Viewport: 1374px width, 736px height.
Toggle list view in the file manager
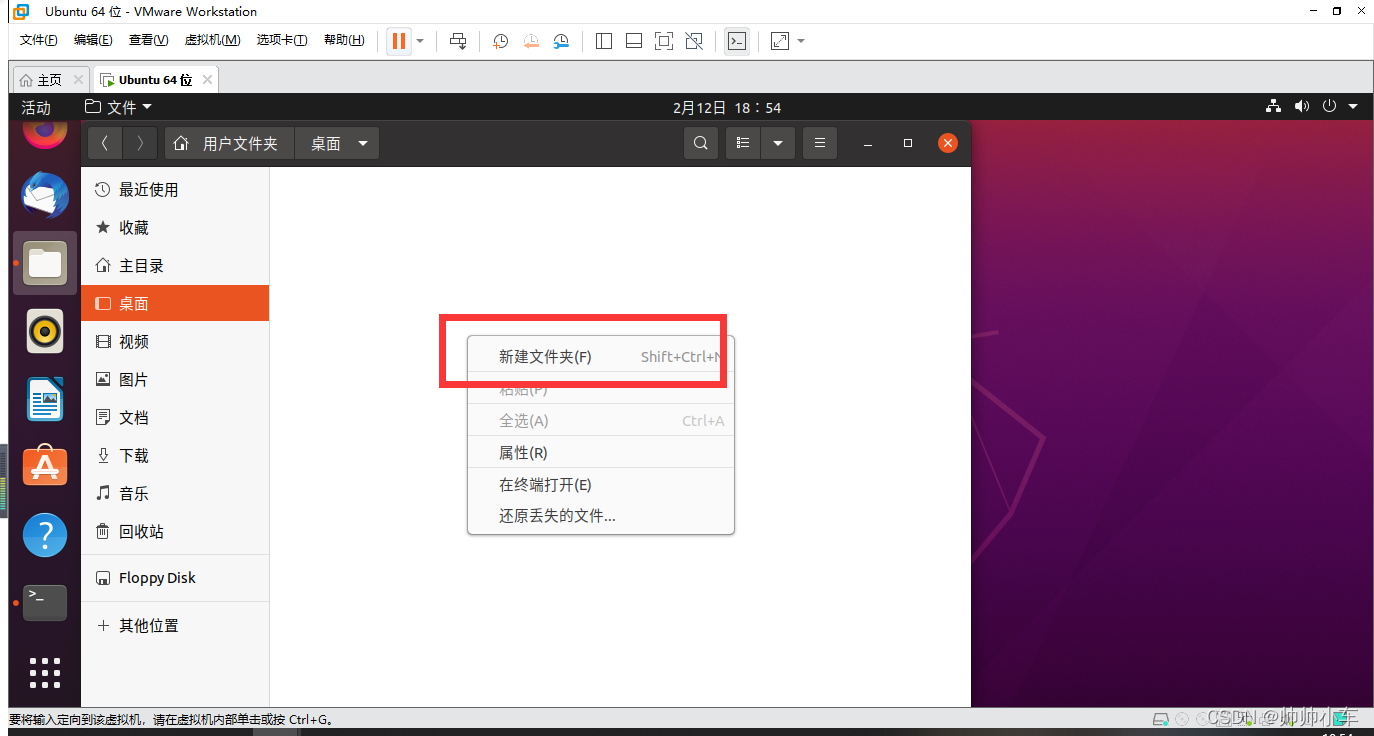(x=743, y=143)
